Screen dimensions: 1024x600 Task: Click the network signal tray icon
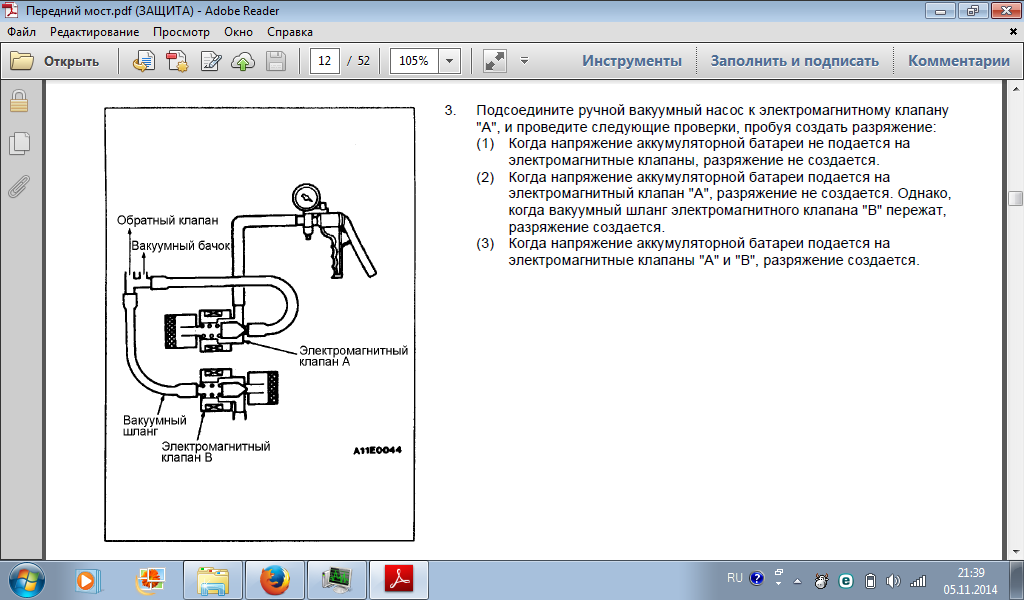(x=918, y=580)
